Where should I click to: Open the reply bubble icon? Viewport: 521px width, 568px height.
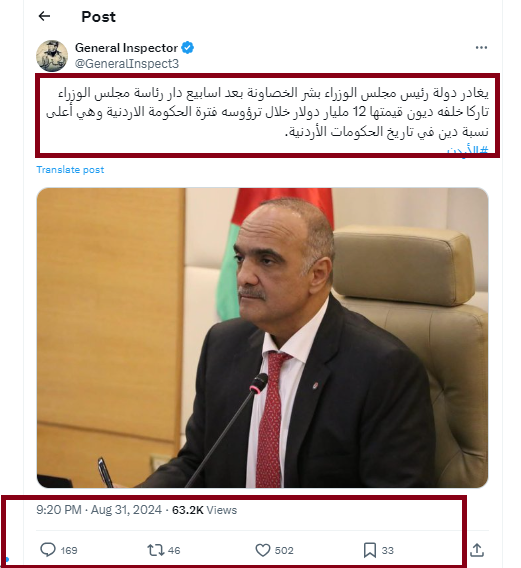(x=47, y=550)
